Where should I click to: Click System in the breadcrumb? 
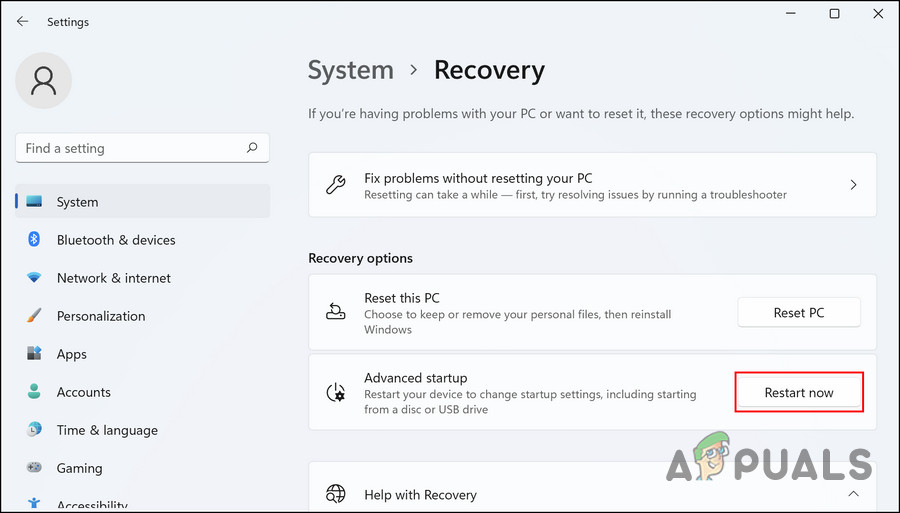tap(350, 71)
